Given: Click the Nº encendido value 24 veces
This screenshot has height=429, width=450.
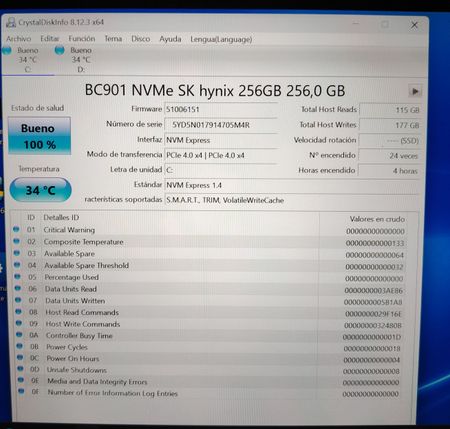Looking at the screenshot, I should click(x=389, y=156).
